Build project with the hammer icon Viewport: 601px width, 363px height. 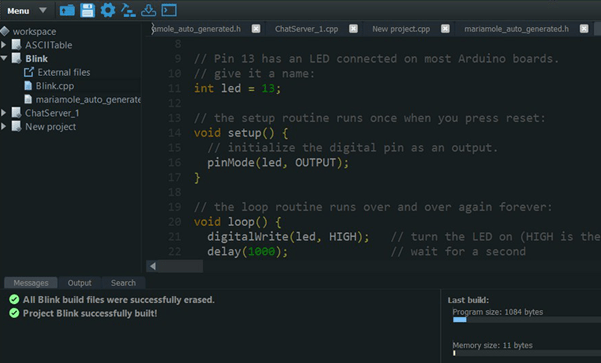pyautogui.click(x=128, y=10)
